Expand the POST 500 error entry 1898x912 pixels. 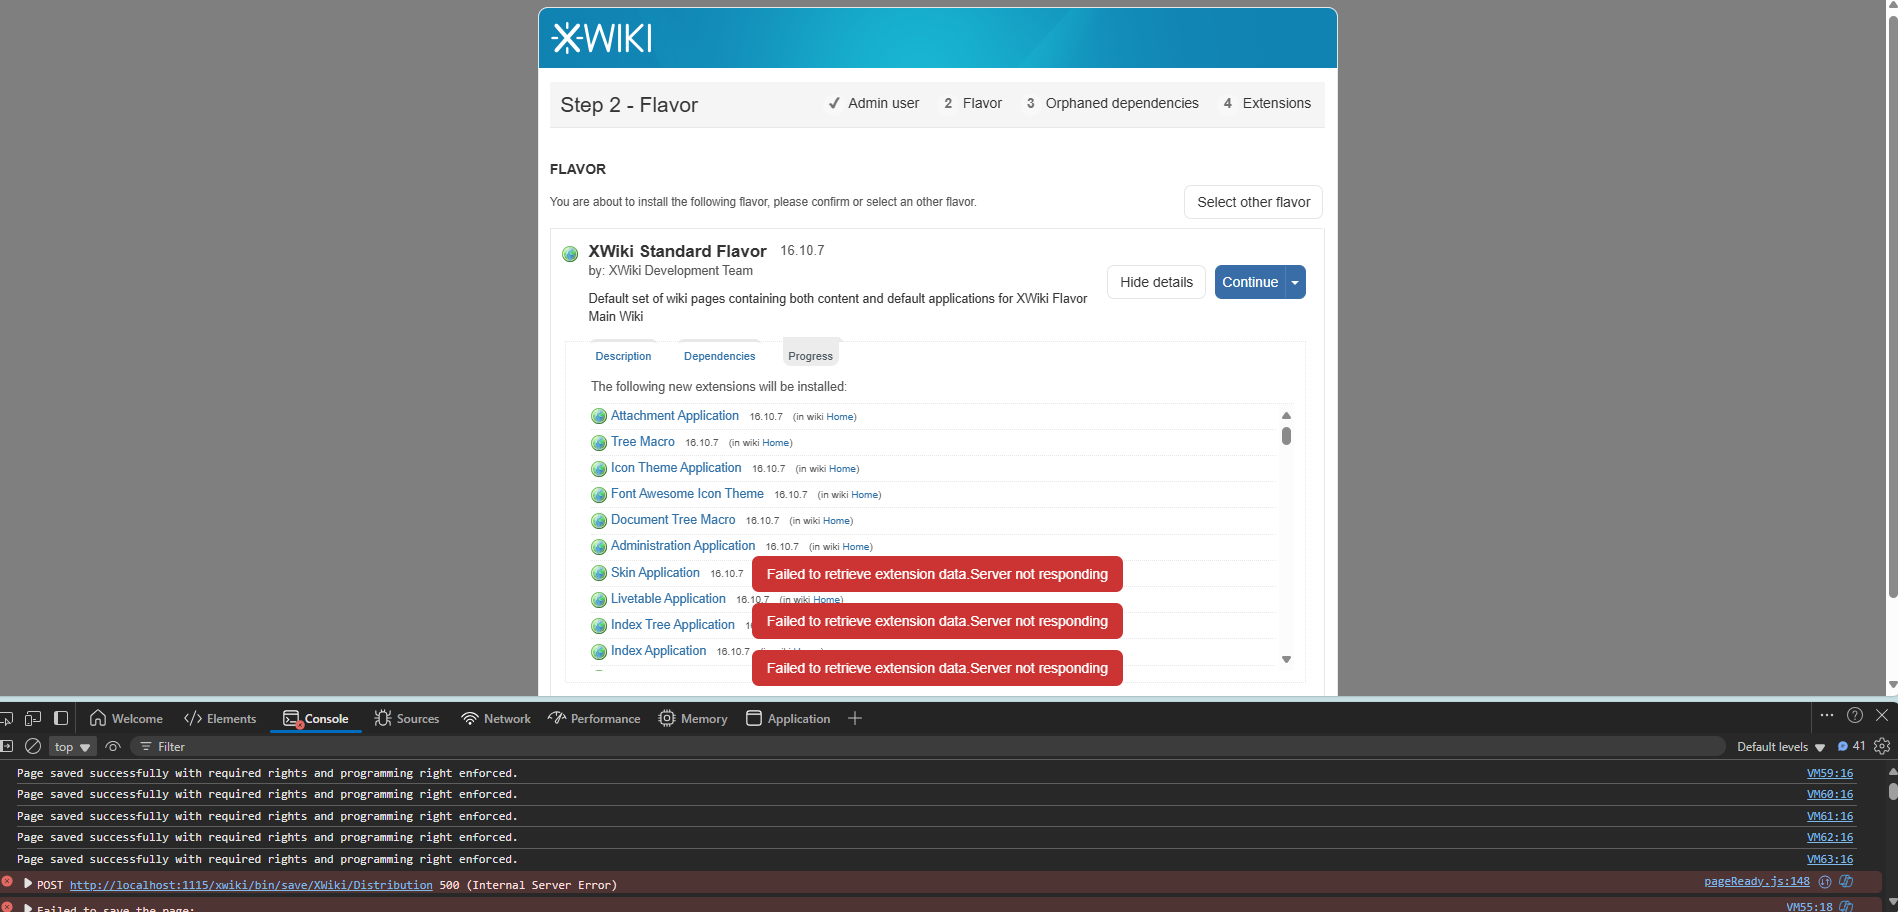28,884
